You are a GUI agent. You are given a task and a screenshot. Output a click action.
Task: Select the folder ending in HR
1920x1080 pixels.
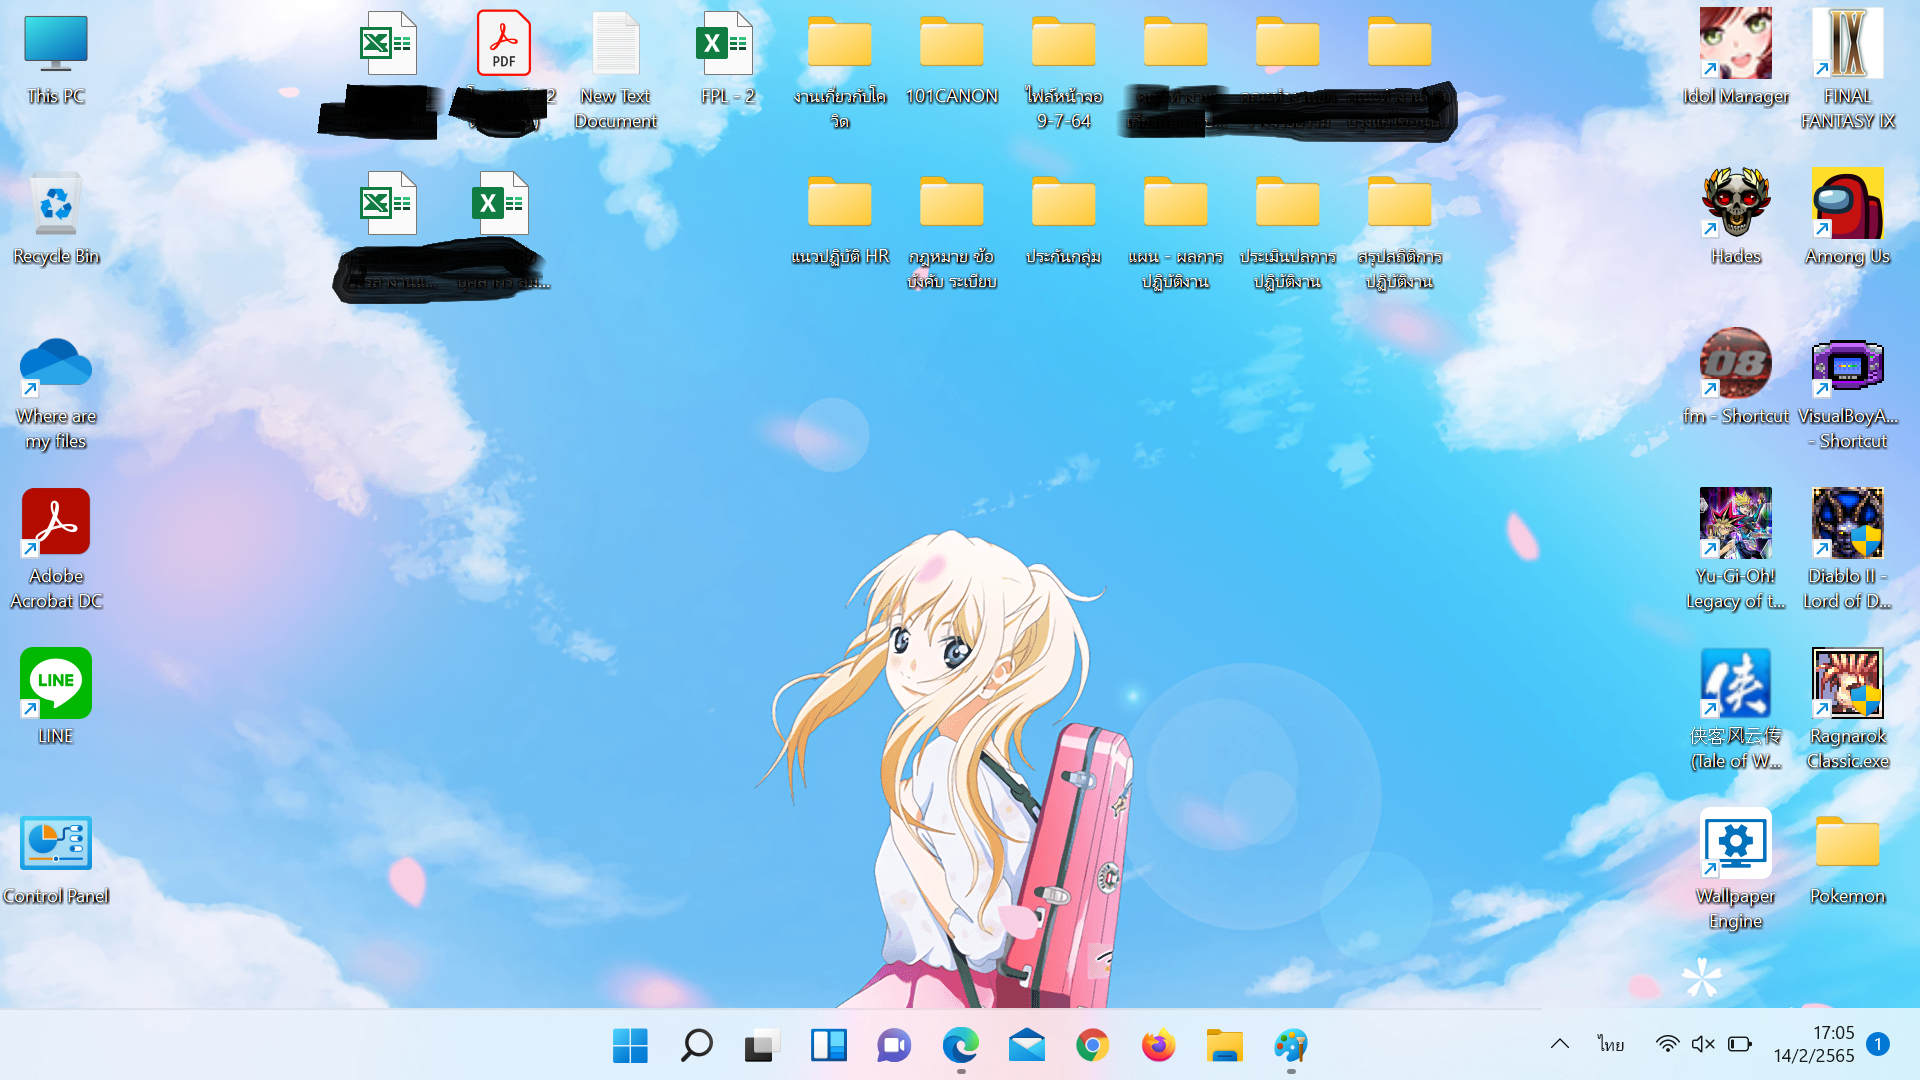point(839,220)
